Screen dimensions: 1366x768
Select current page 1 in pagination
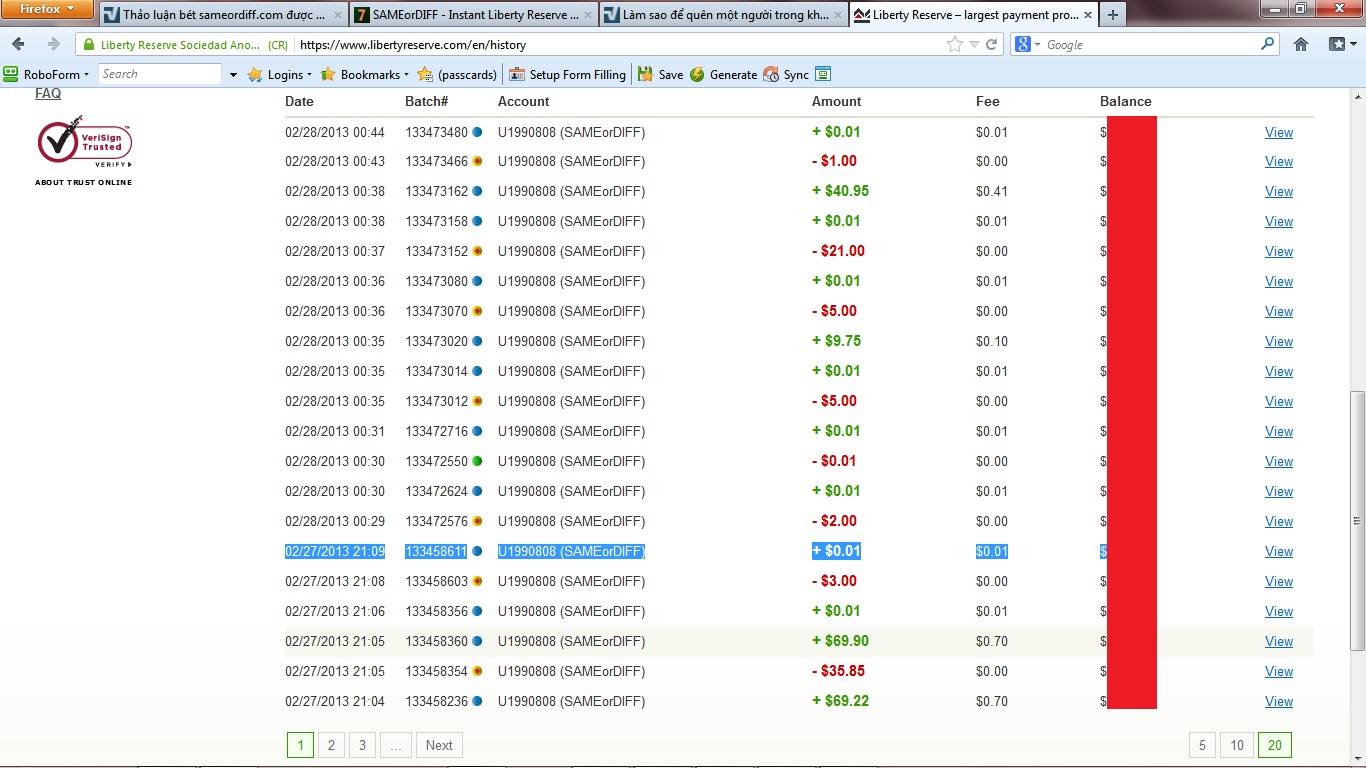click(300, 745)
